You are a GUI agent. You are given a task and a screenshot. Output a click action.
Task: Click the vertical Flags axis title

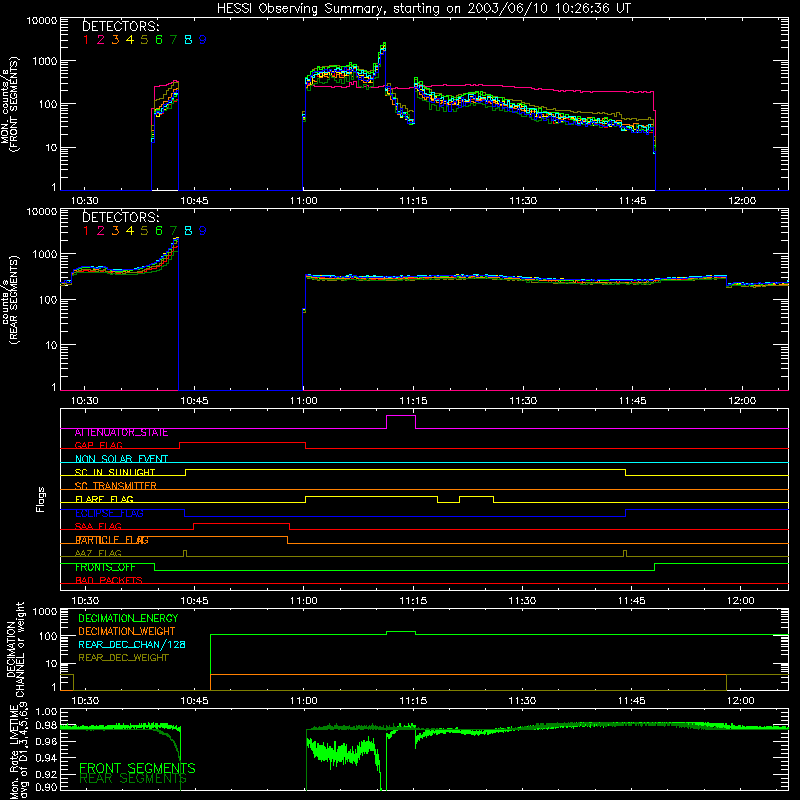coord(41,499)
